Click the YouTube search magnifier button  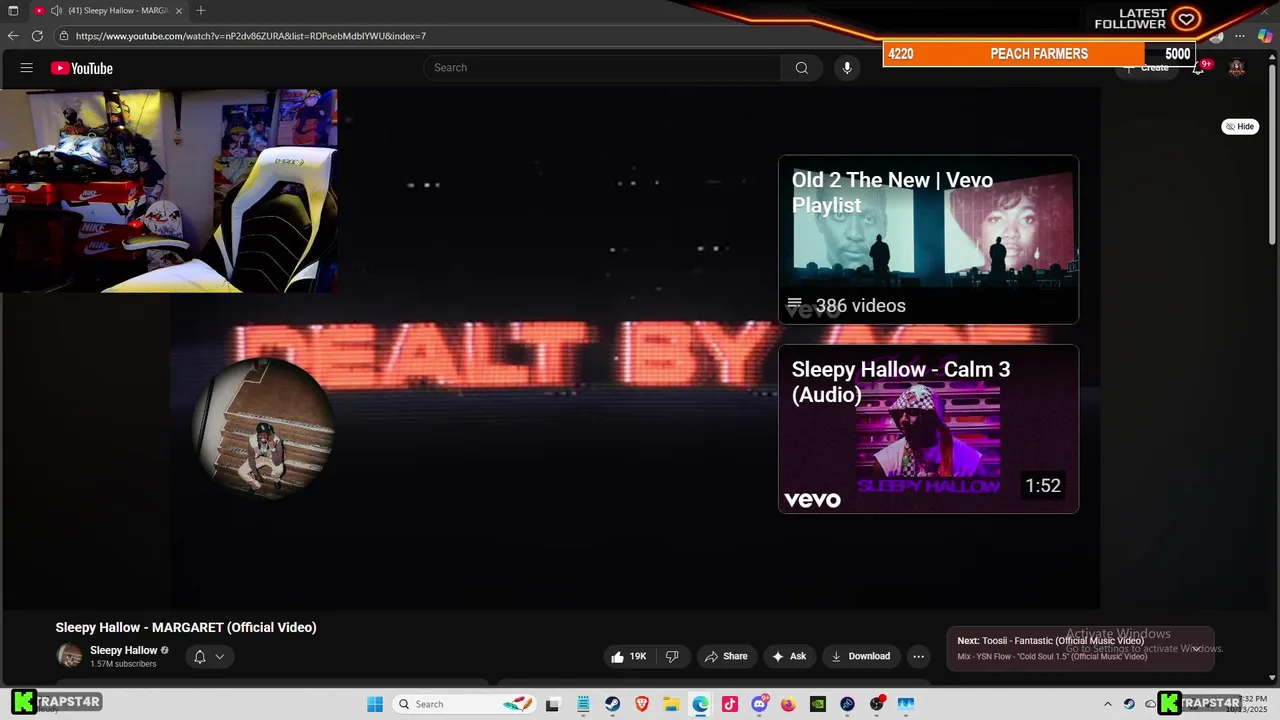[801, 68]
